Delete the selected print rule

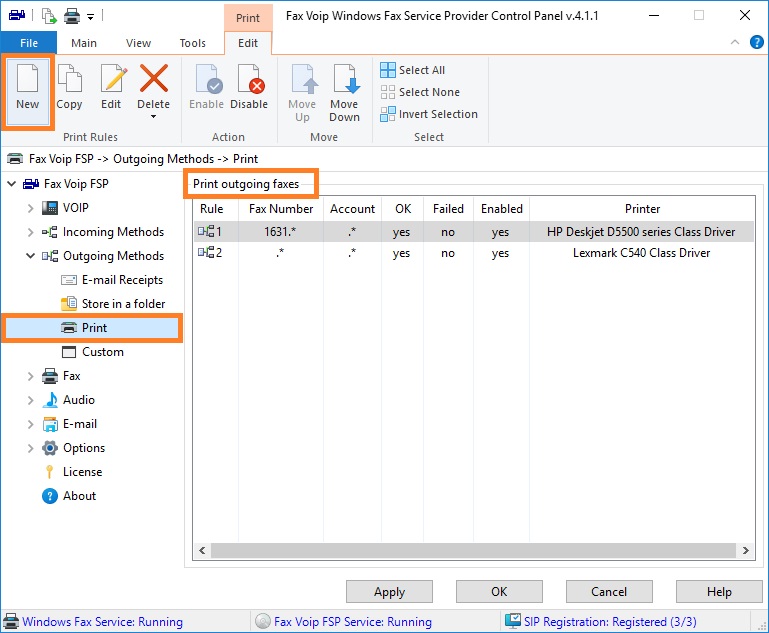(x=154, y=85)
